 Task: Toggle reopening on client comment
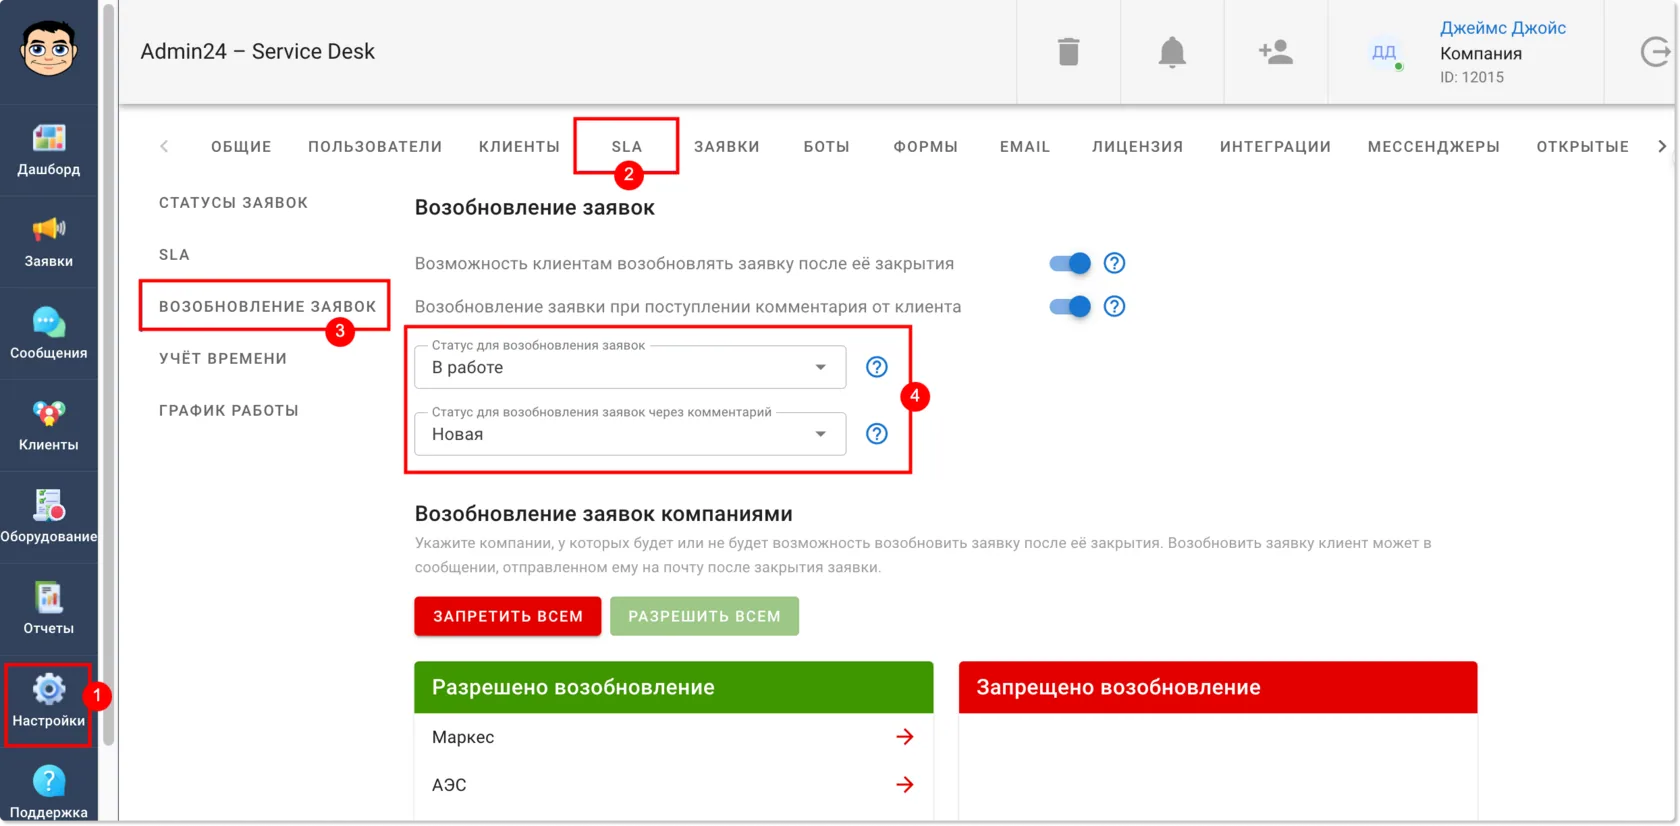[1069, 306]
